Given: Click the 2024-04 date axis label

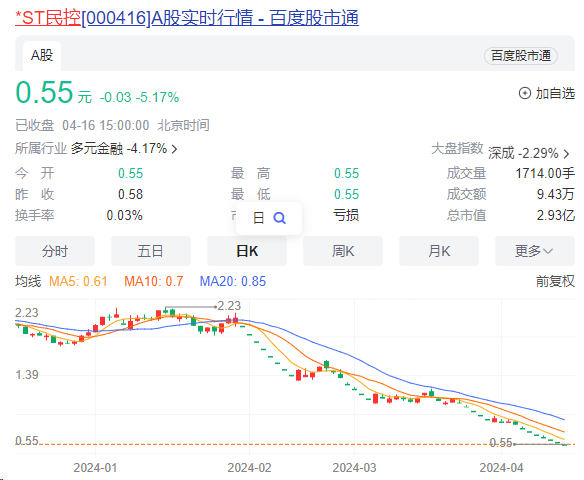Looking at the screenshot, I should pyautogui.click(x=501, y=468).
